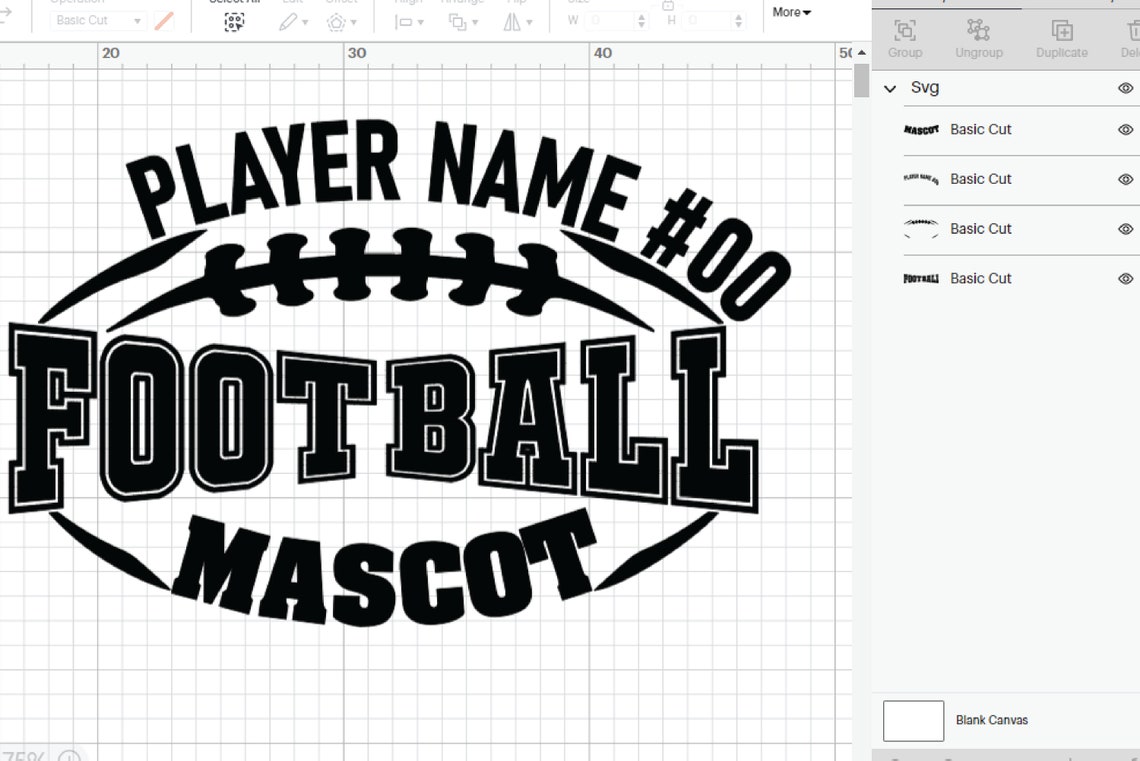Viewport: 1140px width, 761px height.
Task: Open the Offset tool
Action: (x=341, y=23)
